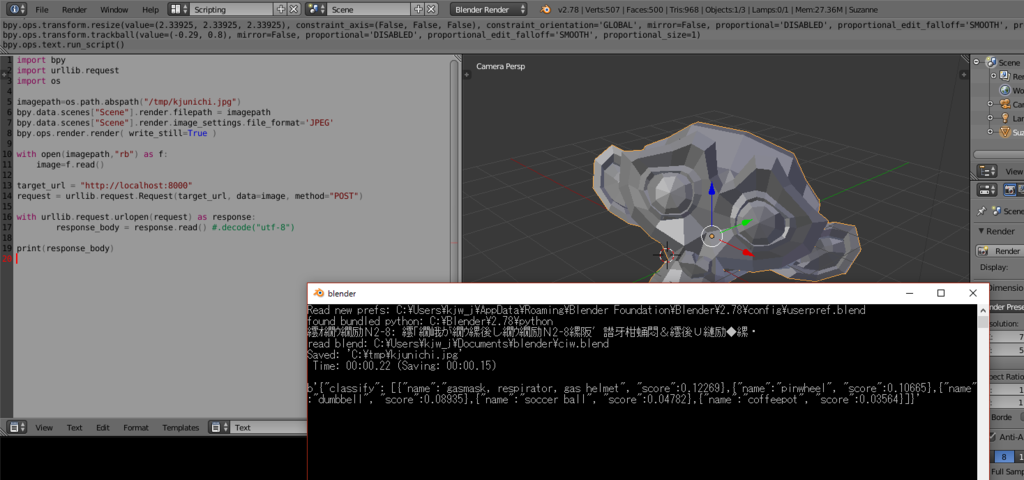Screen dimensions: 1024x480
Task: Open the Blender Render engine dropdown
Action: (488, 10)
